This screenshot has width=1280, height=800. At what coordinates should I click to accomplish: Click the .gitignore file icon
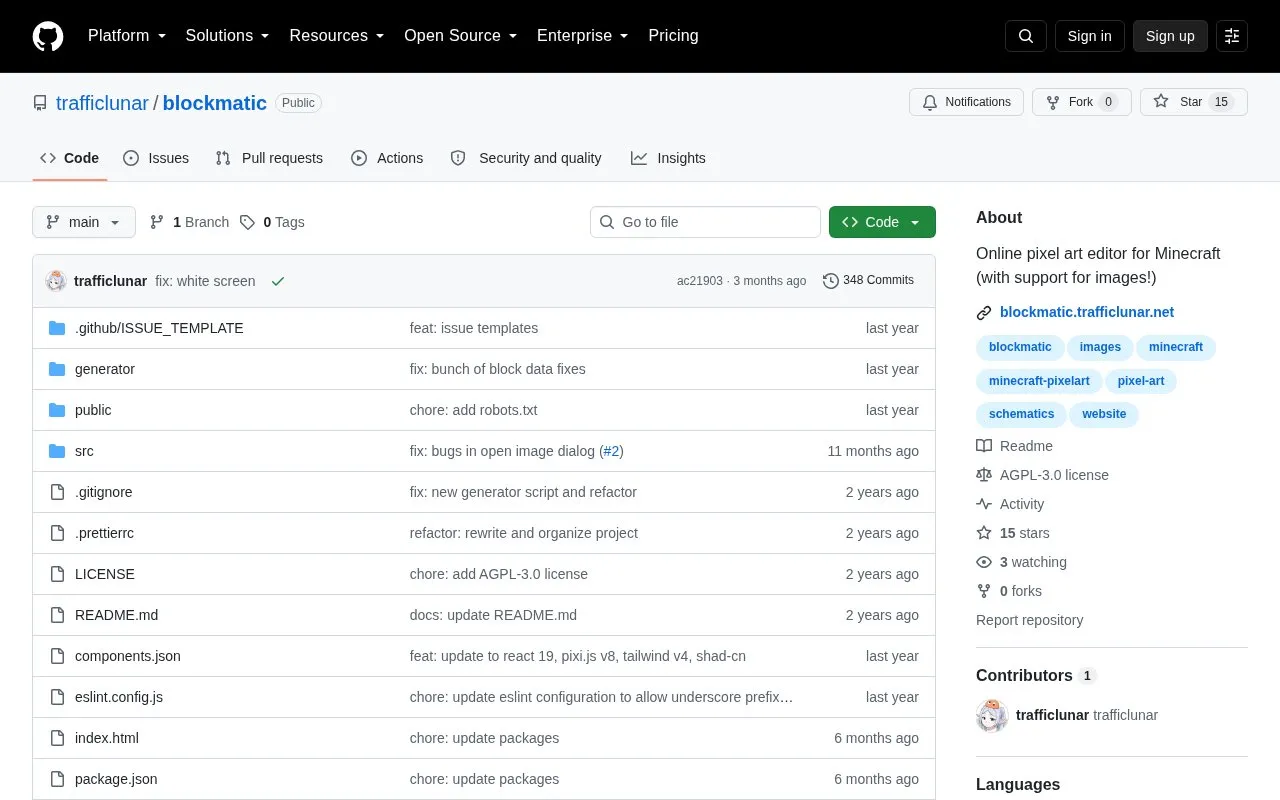point(57,492)
